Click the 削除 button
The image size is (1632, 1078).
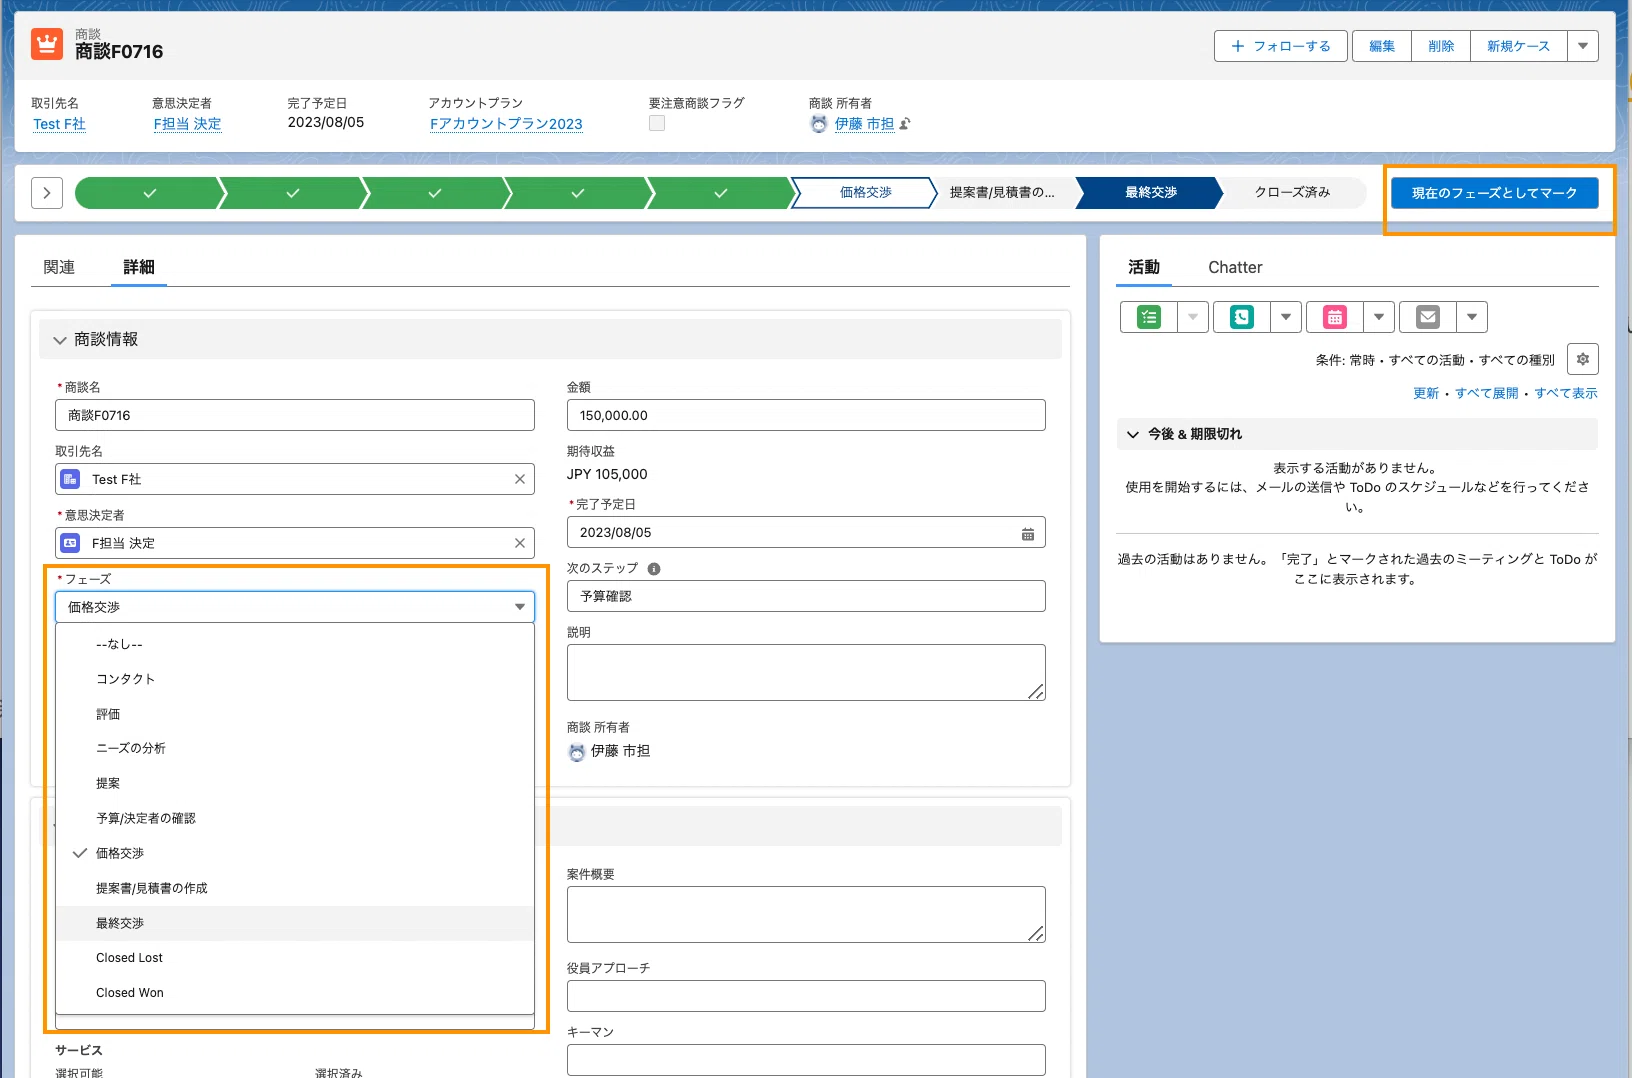pos(1441,46)
